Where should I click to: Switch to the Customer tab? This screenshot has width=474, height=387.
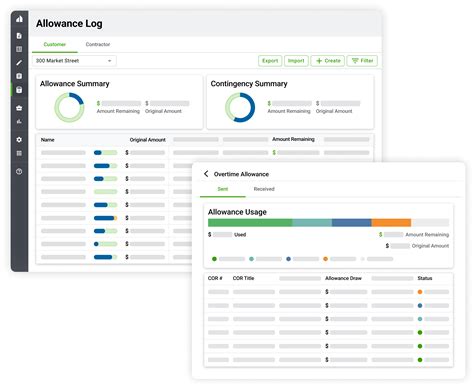coord(55,44)
